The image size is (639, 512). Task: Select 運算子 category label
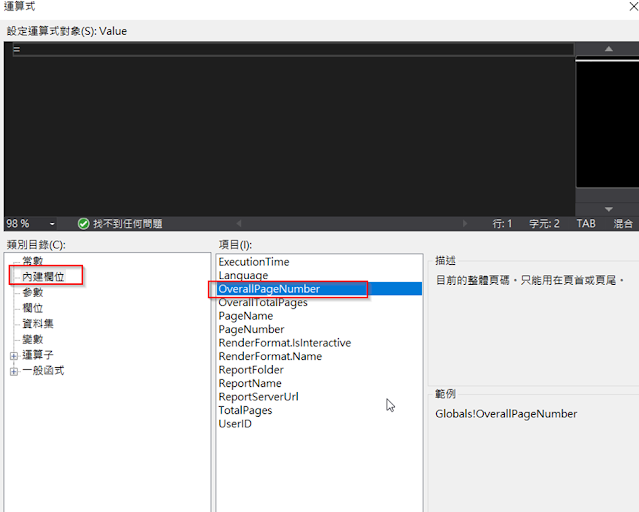38,355
